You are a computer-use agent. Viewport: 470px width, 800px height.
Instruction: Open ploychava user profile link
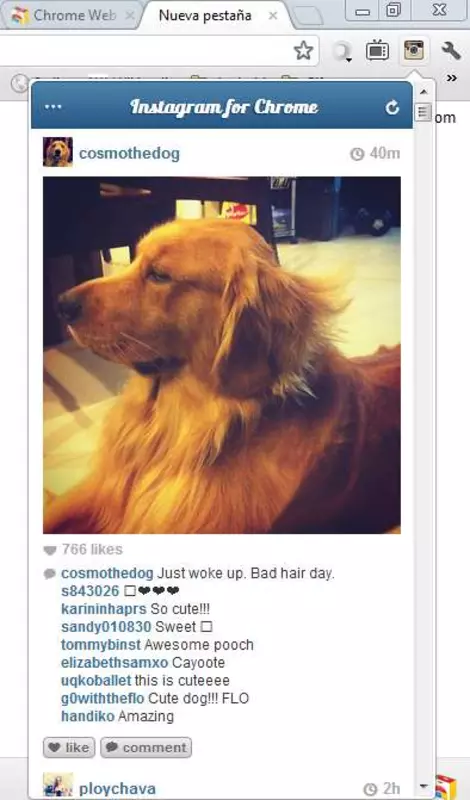click(x=117, y=789)
